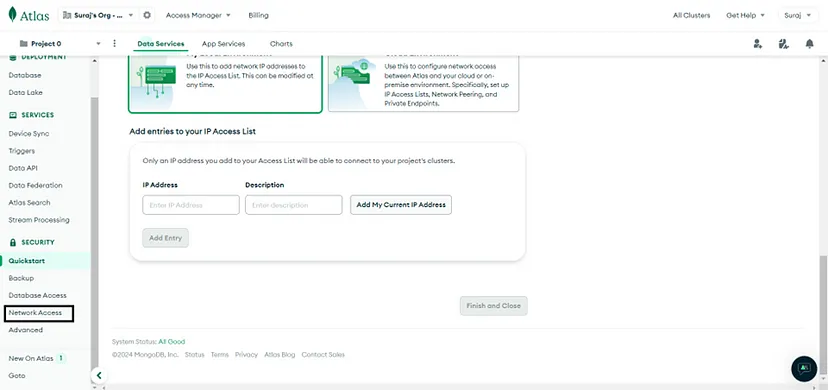Open the Get Help dropdown
The height and width of the screenshot is (390, 828).
pyautogui.click(x=745, y=15)
